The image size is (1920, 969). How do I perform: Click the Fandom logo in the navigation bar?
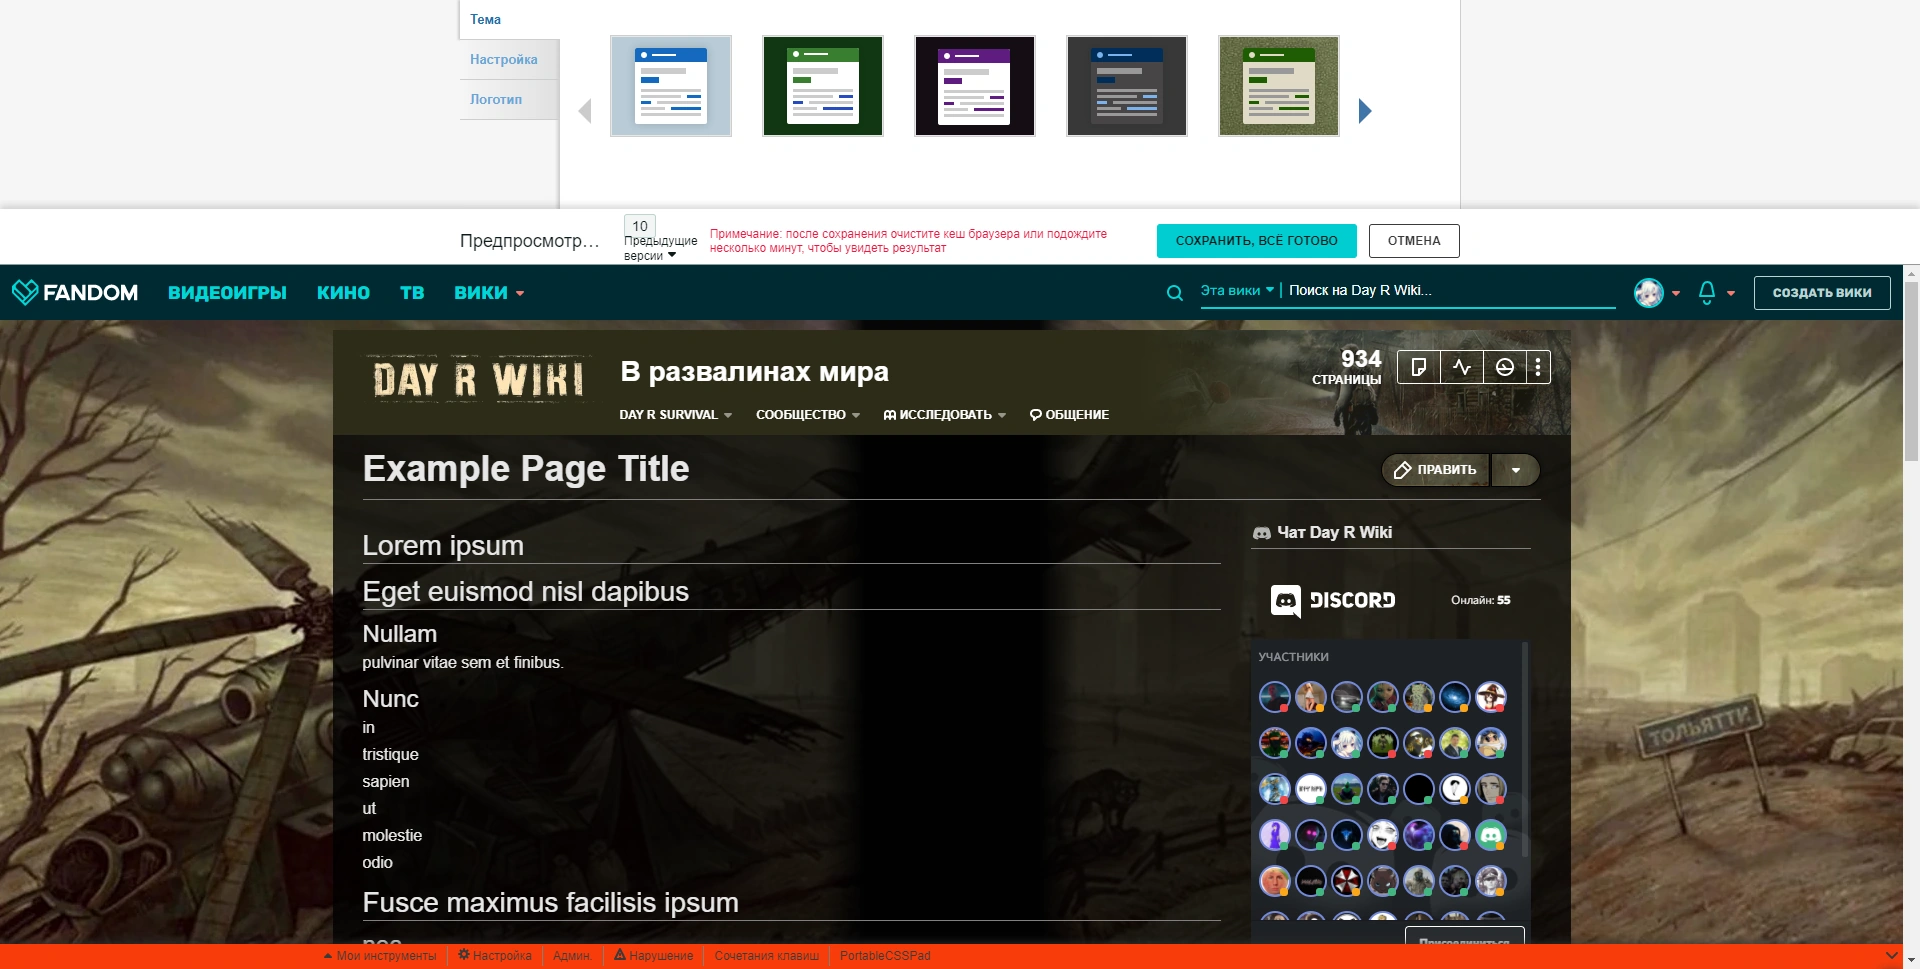point(75,292)
